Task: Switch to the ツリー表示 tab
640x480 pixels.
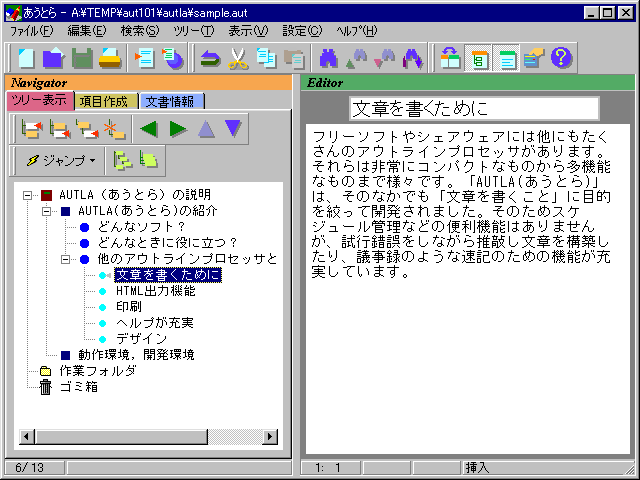Action: point(40,100)
